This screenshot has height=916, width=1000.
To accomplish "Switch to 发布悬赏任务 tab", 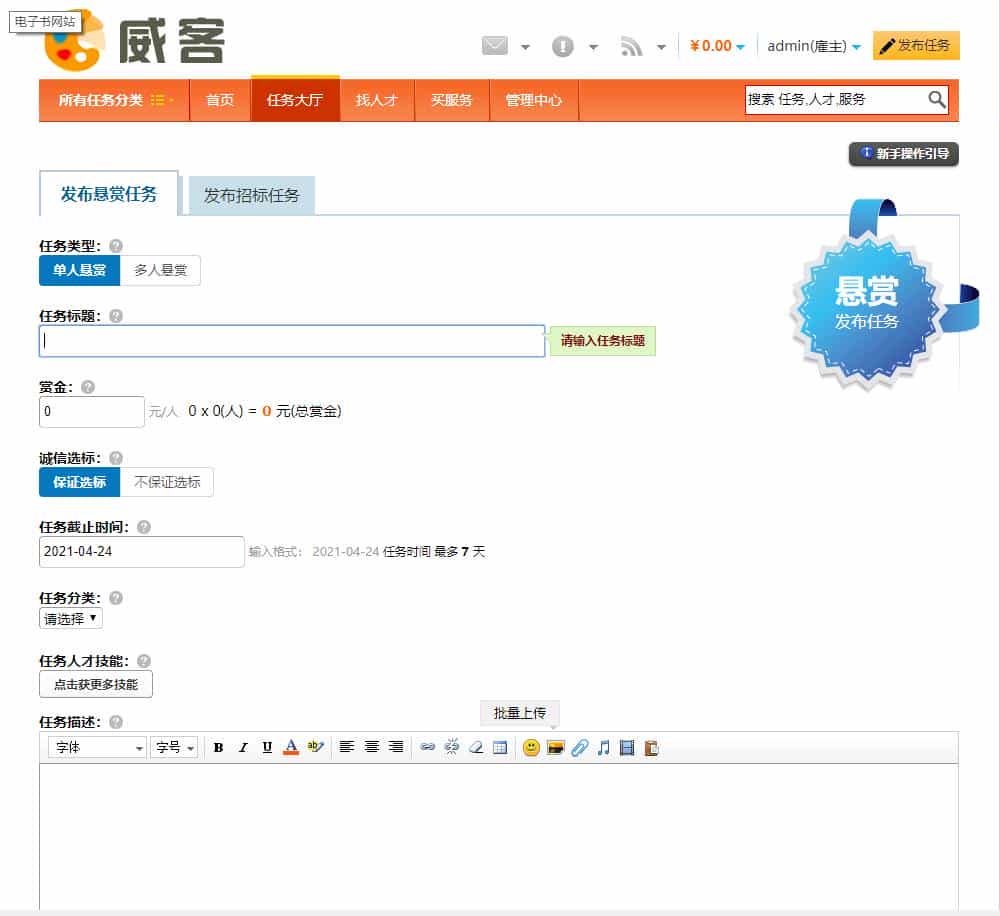I will point(109,194).
